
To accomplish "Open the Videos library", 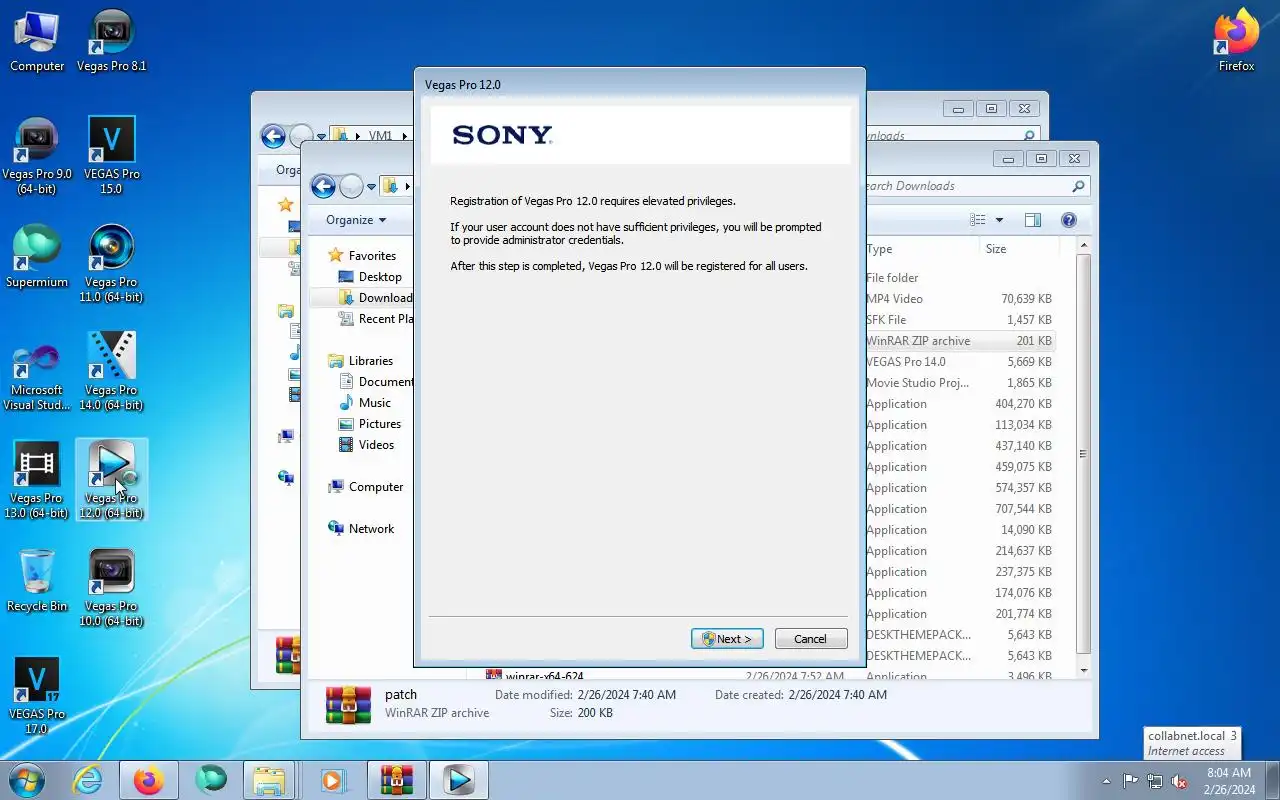I will click(x=366, y=445).
